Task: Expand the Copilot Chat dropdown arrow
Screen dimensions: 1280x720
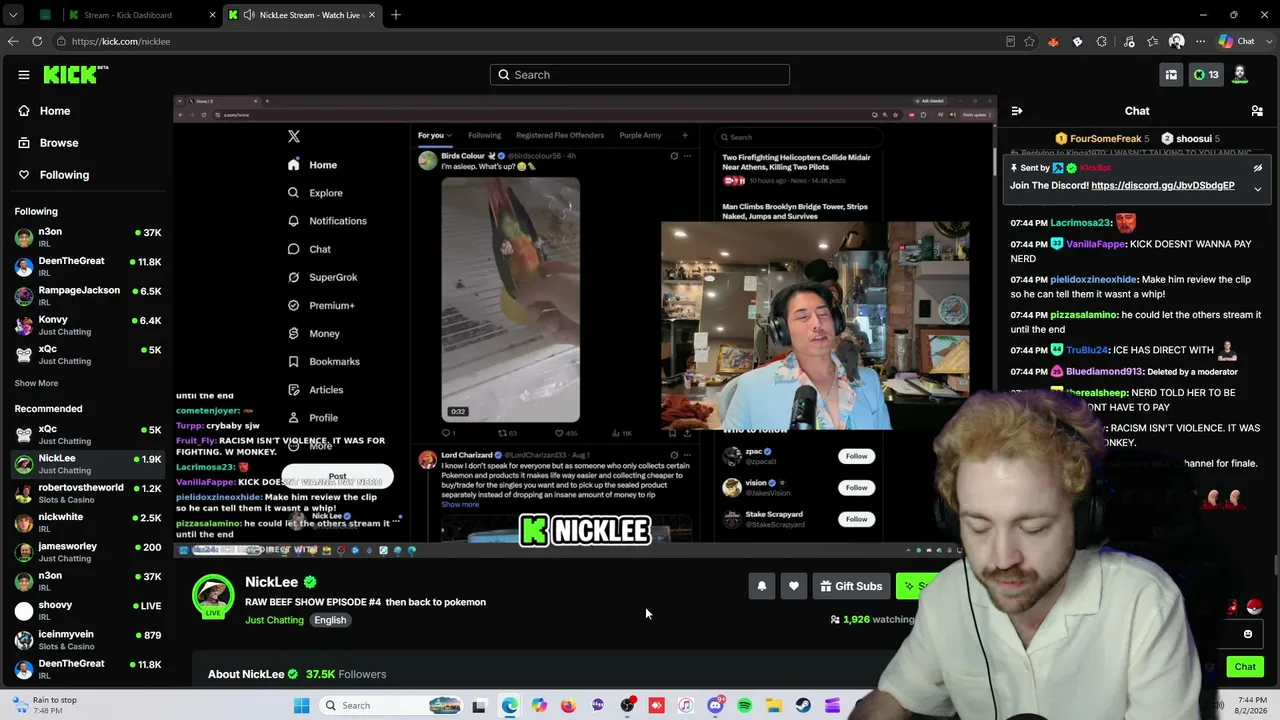Action: pos(1268,41)
